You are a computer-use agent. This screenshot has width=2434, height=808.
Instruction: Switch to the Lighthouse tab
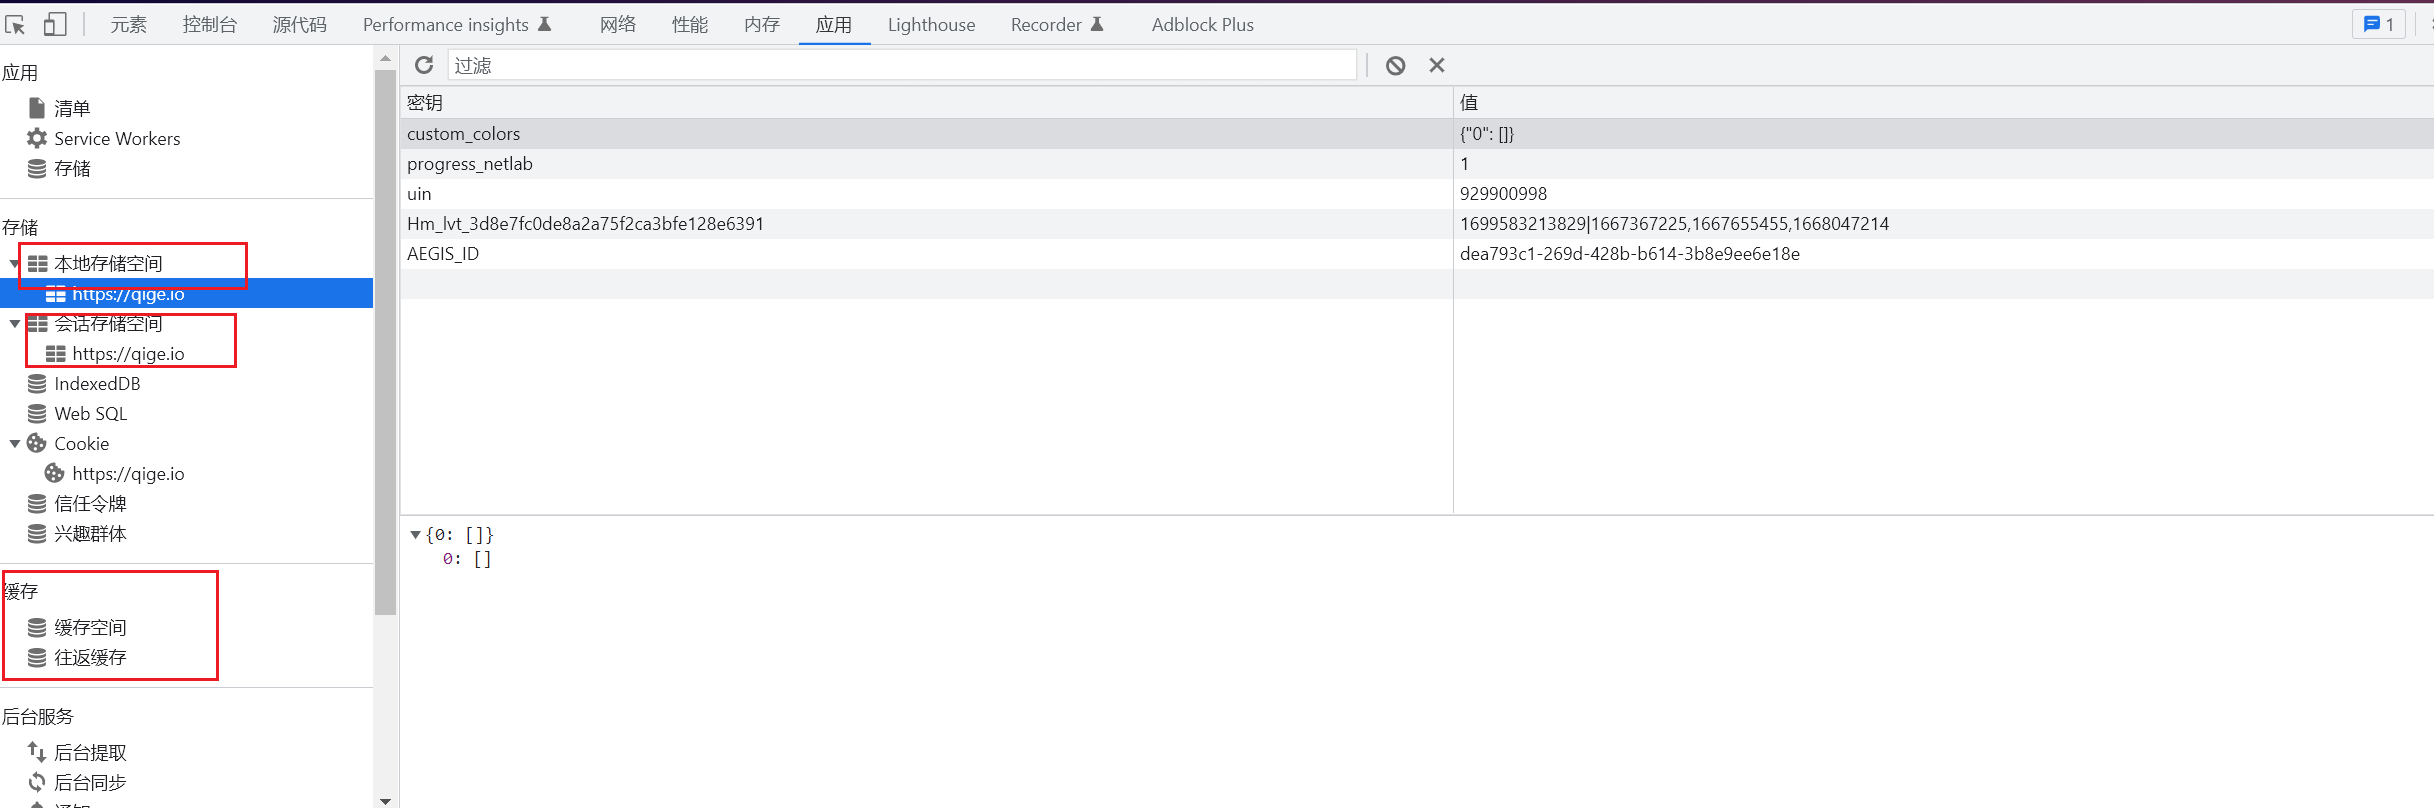click(931, 24)
